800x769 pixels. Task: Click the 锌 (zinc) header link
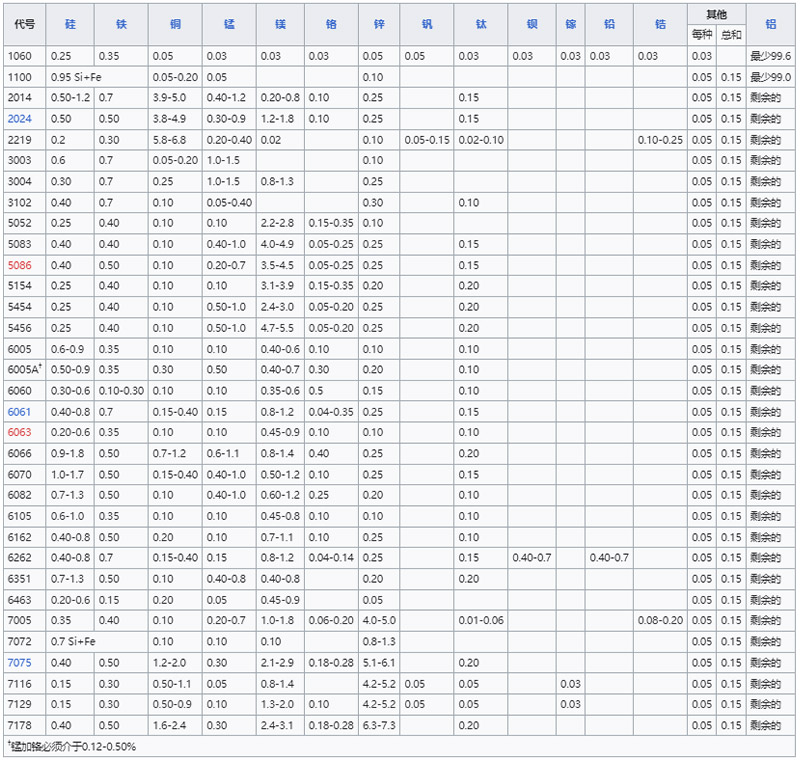click(379, 24)
